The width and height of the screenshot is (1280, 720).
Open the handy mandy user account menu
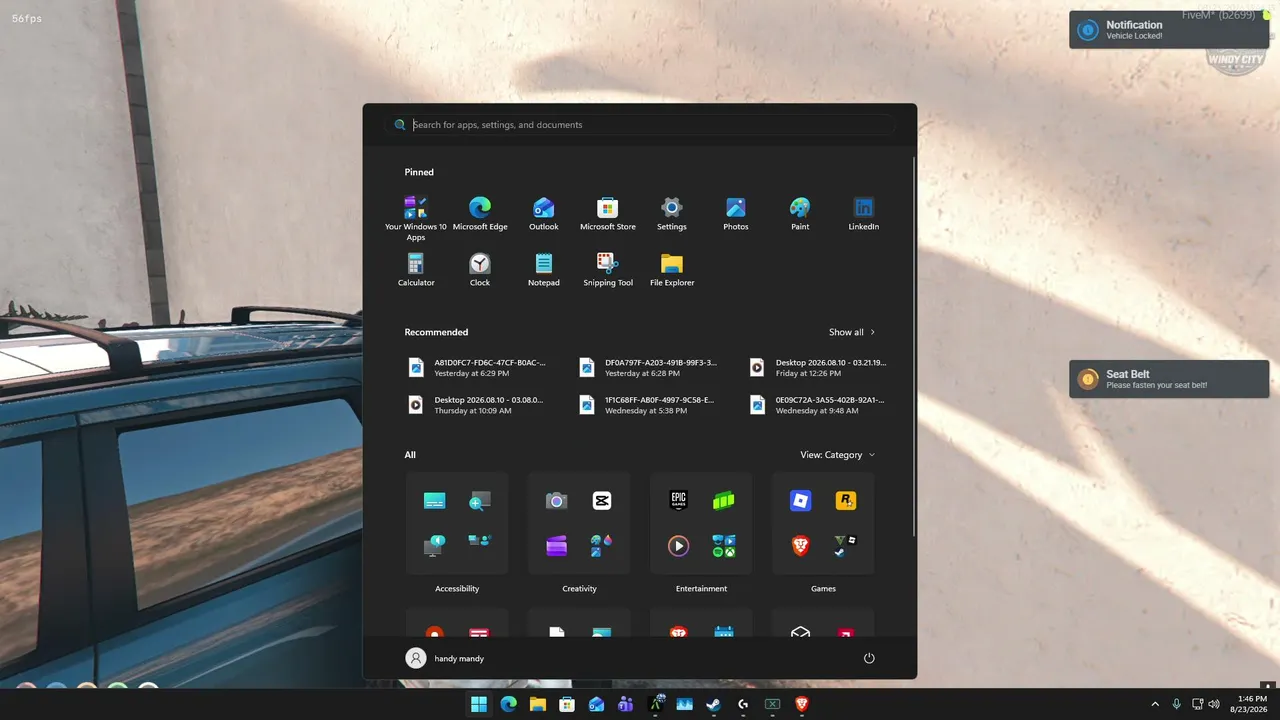(x=446, y=658)
